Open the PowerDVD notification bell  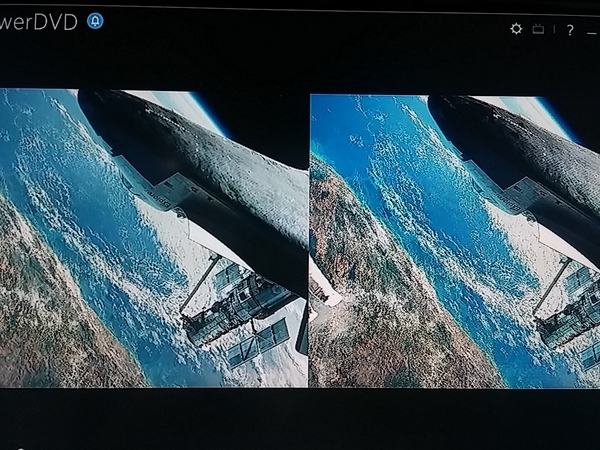click(95, 21)
